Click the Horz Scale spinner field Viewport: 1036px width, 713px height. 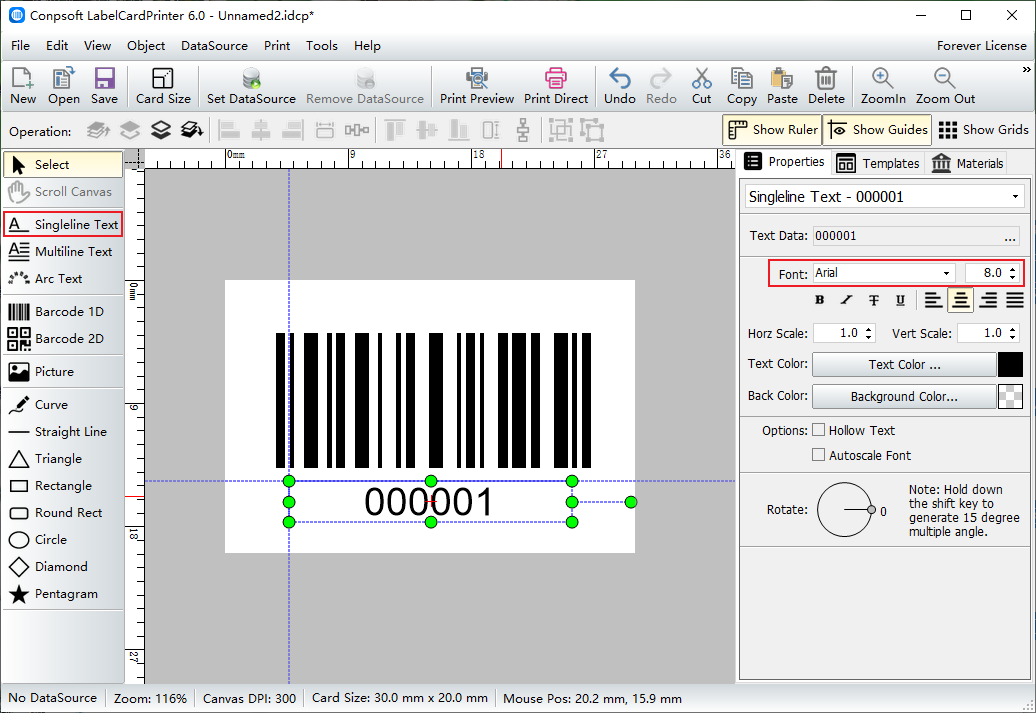click(x=844, y=333)
